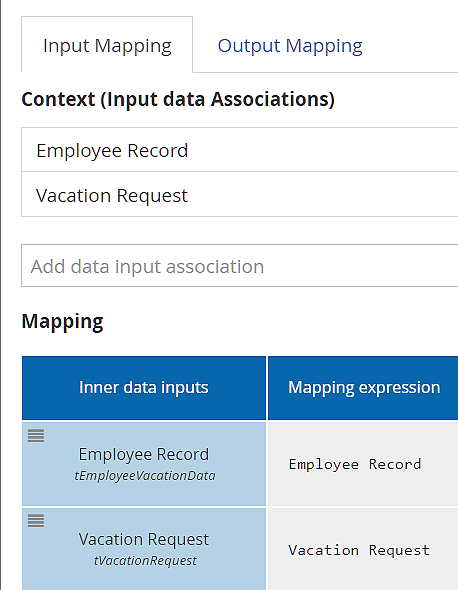
Task: Click the divider between the two table headers
Action: click(x=267, y=388)
